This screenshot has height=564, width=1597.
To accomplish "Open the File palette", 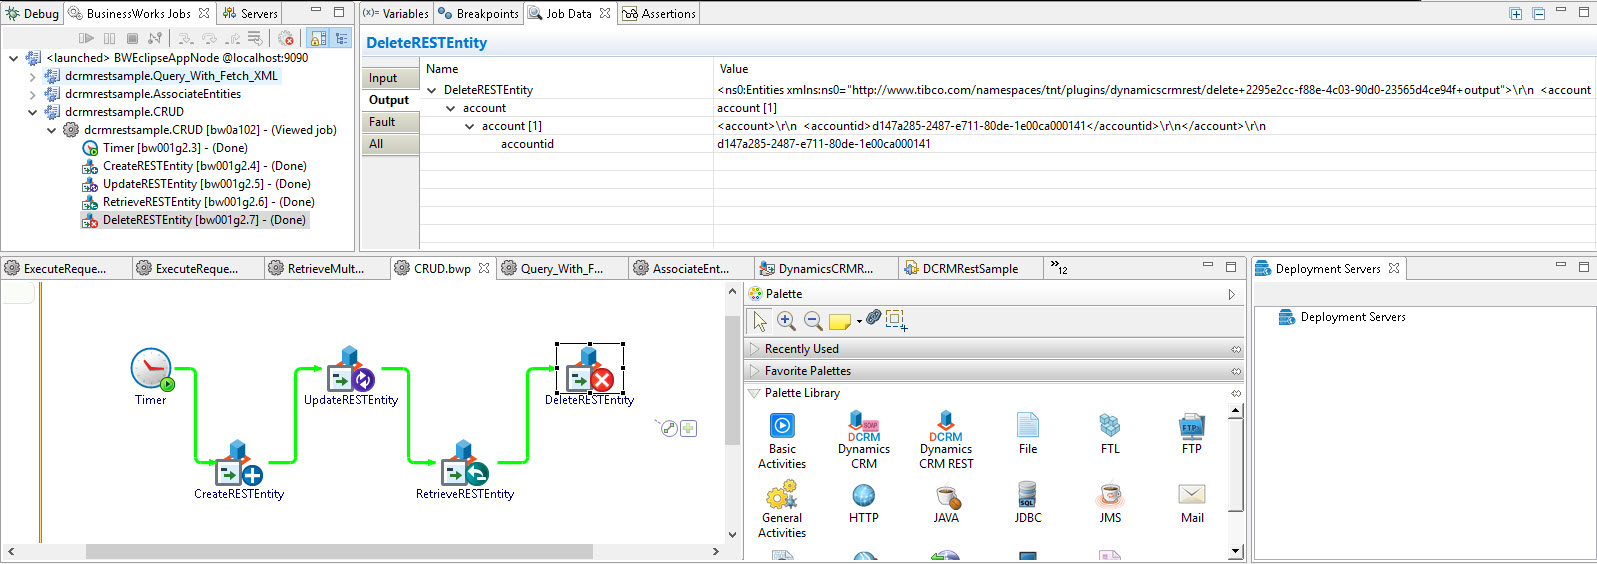I will pyautogui.click(x=1028, y=433).
